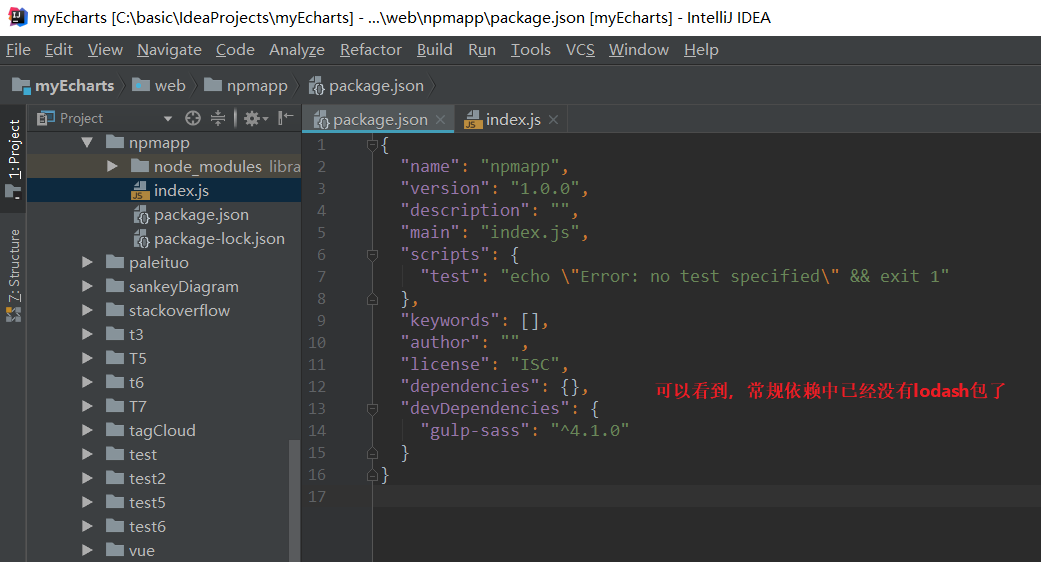
Task: Open the Help menu
Action: click(x=701, y=50)
